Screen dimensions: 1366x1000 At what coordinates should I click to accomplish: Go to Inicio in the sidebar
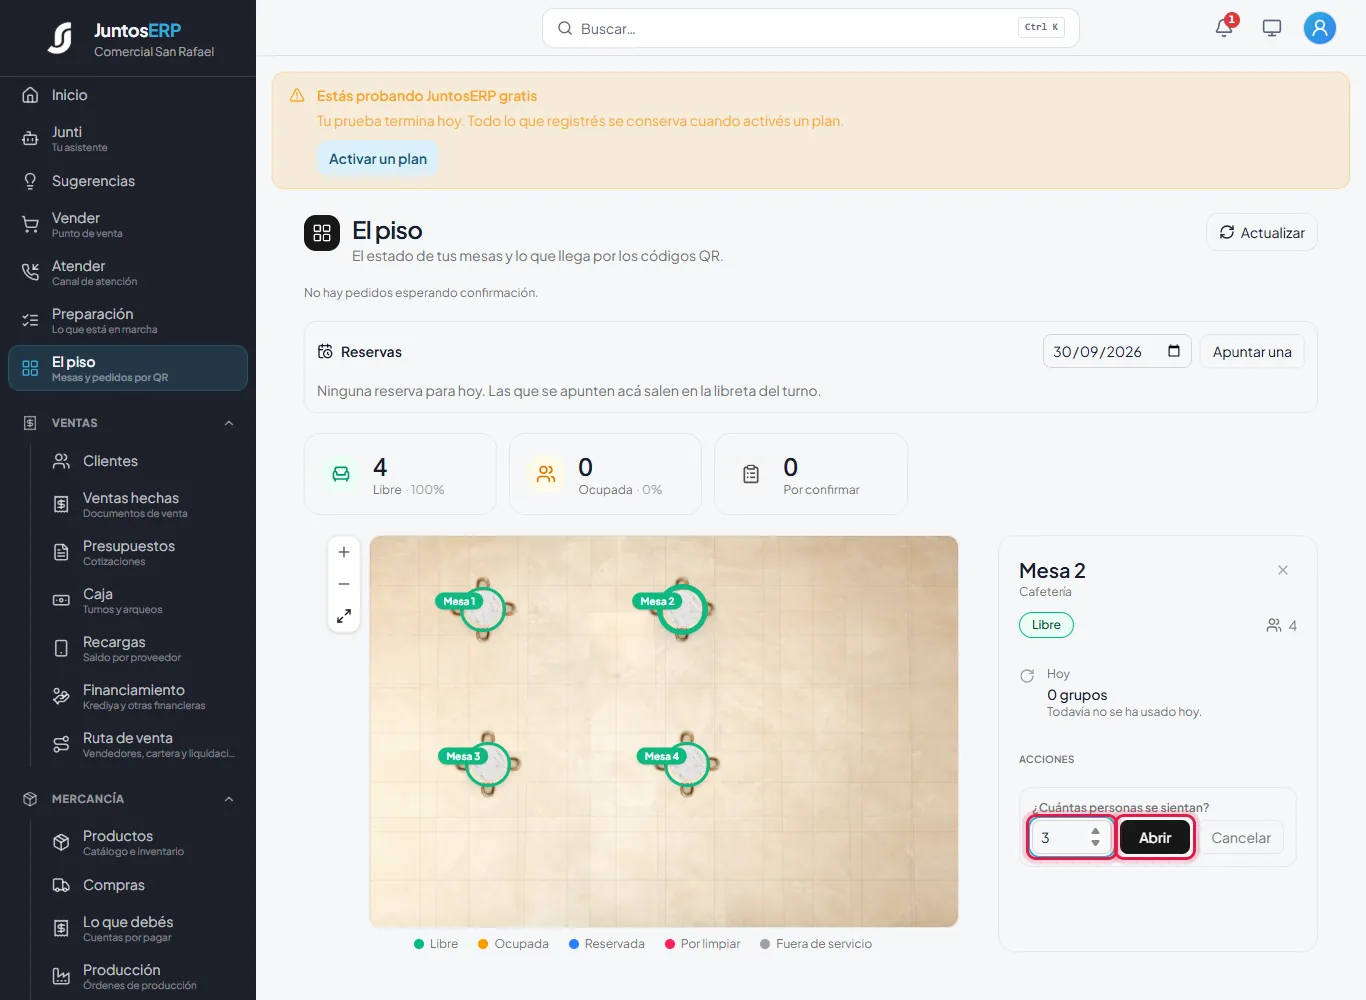pyautogui.click(x=128, y=95)
